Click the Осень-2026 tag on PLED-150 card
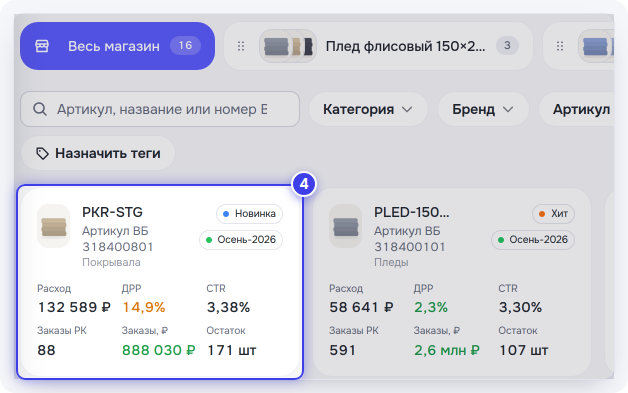Screen dimensions: 628x393 click(x=533, y=240)
